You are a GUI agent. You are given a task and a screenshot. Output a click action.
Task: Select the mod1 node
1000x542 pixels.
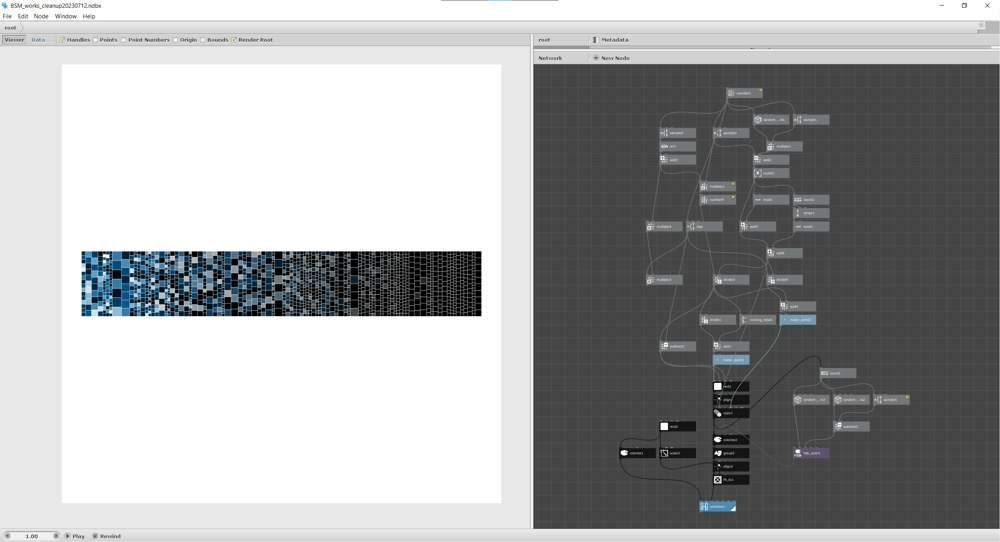pos(771,200)
